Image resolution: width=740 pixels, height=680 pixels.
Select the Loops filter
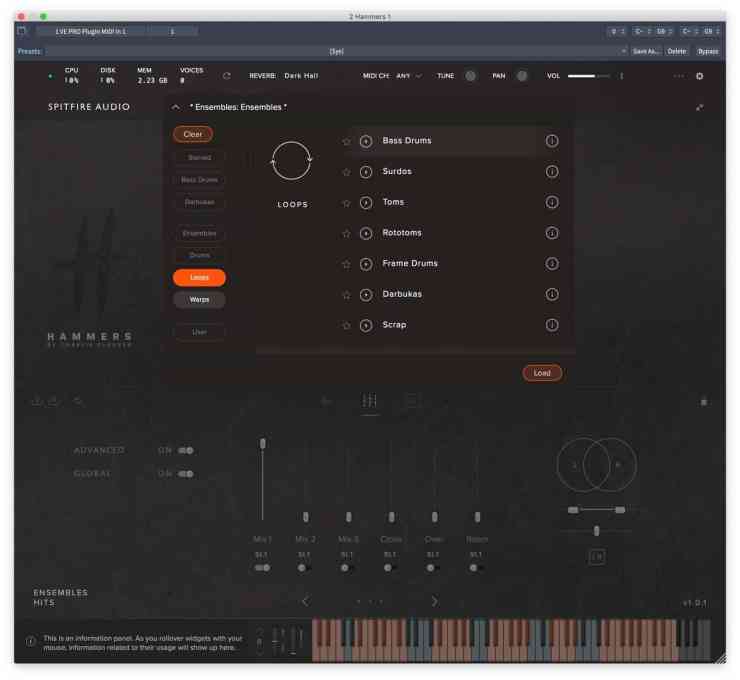click(x=199, y=277)
